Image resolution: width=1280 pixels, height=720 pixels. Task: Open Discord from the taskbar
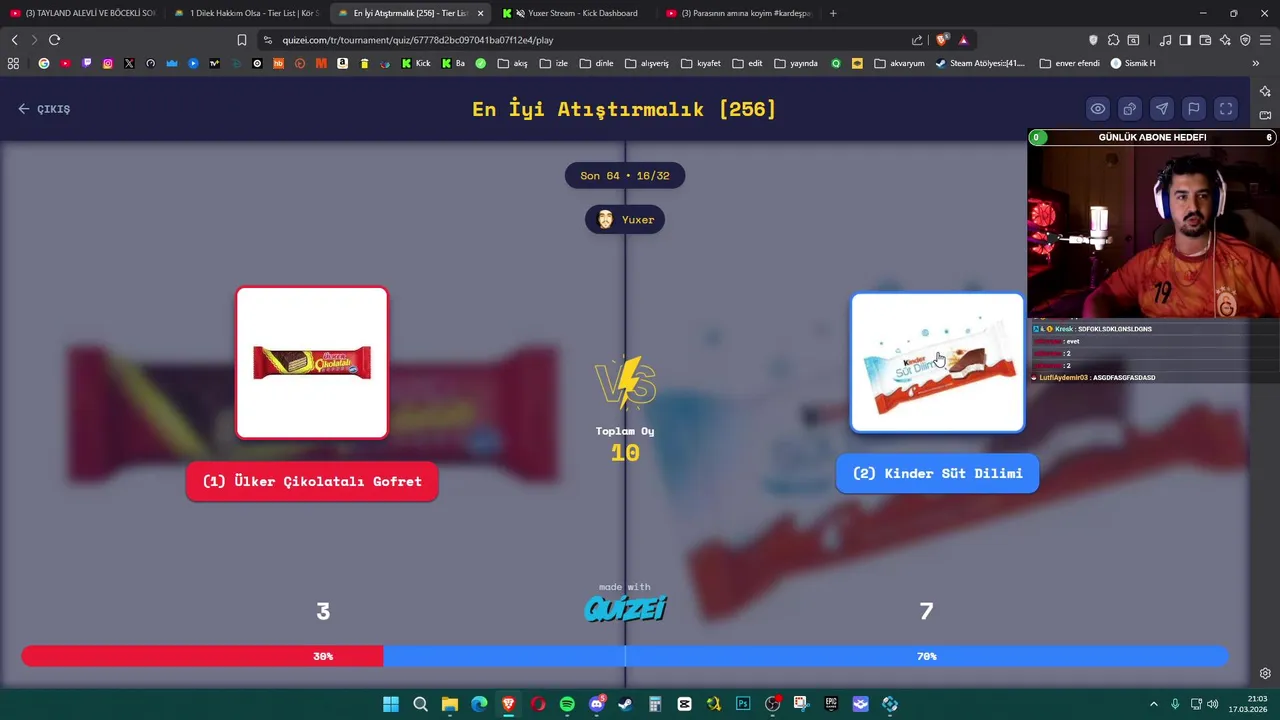pos(597,704)
